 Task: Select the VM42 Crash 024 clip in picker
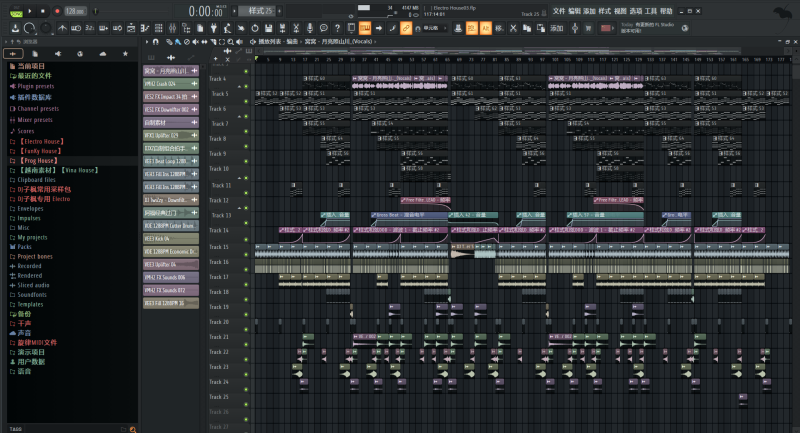coord(170,84)
